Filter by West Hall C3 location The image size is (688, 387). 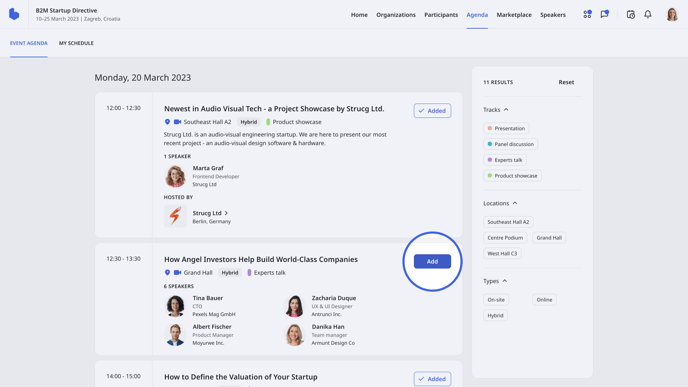(x=502, y=254)
